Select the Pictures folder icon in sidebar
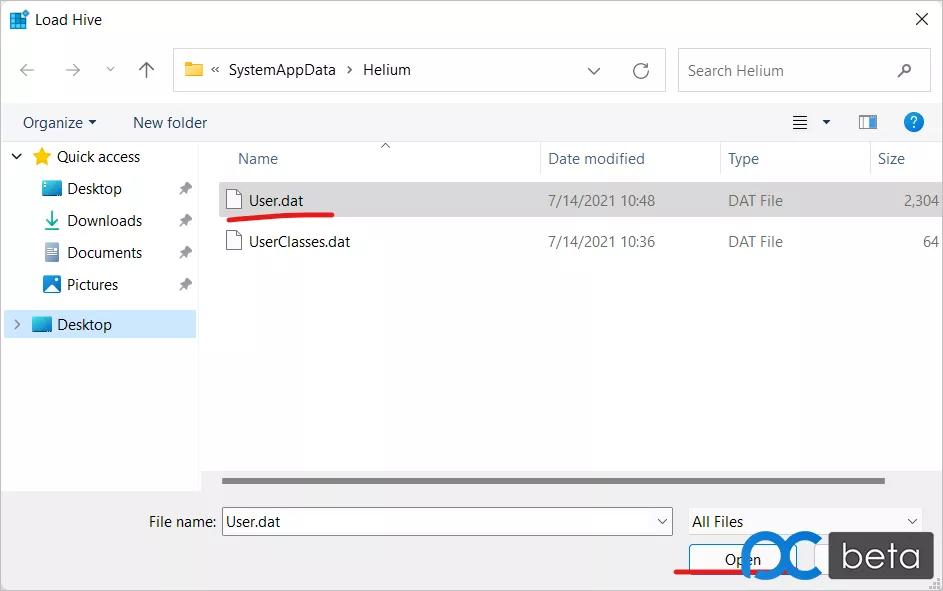The height and width of the screenshot is (591, 943). tap(51, 284)
